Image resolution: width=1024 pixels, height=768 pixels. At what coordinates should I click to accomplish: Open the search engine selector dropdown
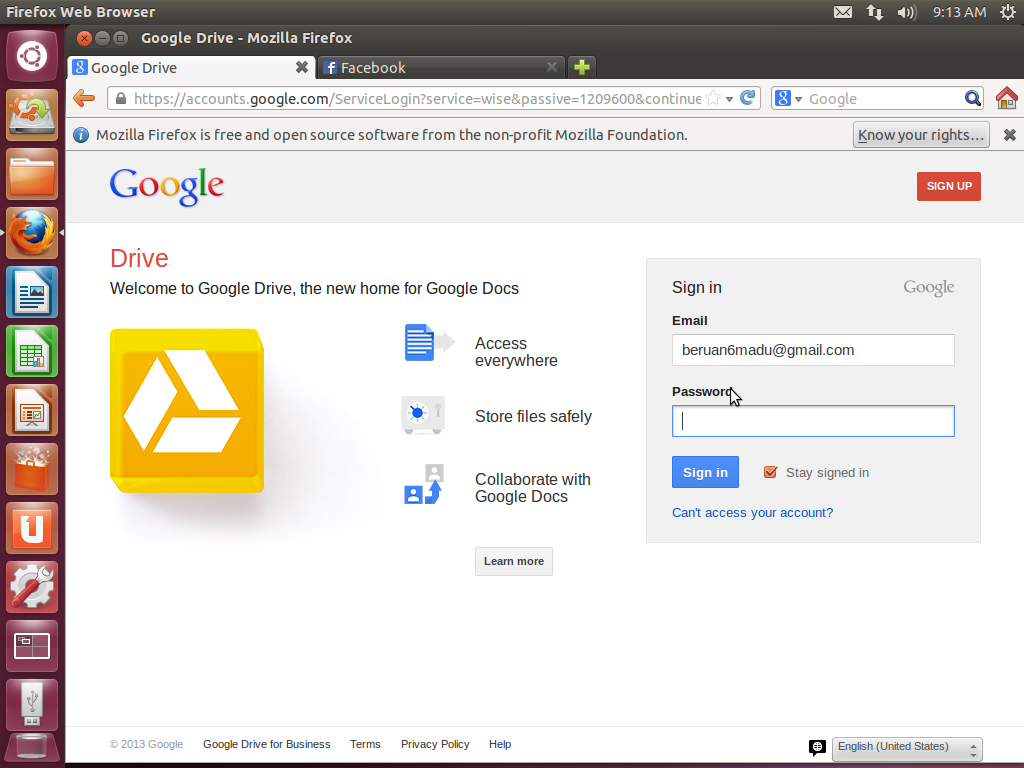tap(788, 99)
